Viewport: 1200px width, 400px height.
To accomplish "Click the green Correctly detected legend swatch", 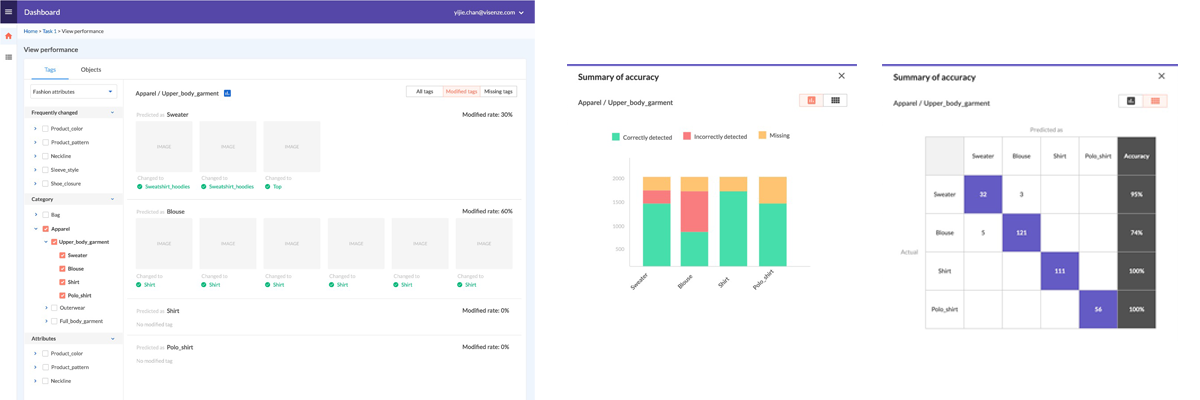I will pyautogui.click(x=615, y=136).
